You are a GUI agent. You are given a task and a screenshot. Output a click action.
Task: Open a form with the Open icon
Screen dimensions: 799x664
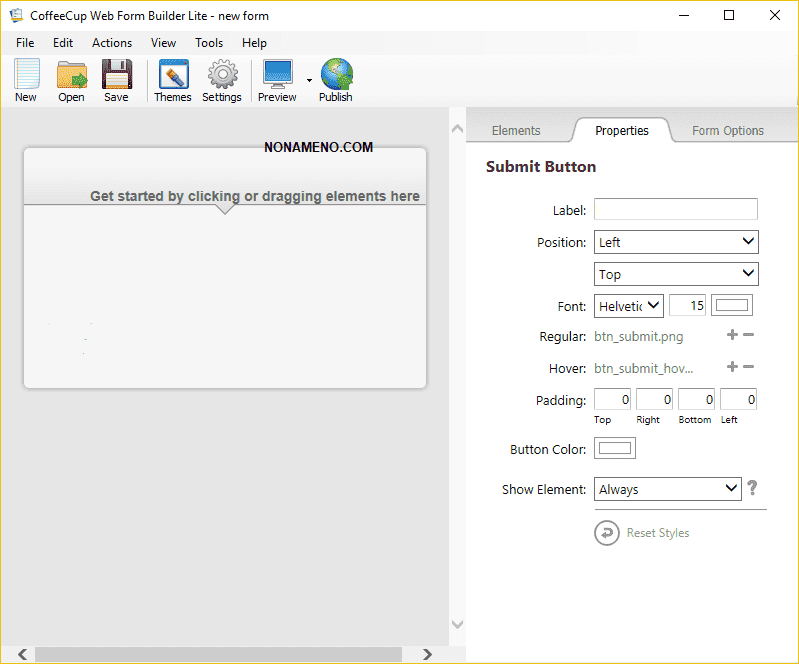pyautogui.click(x=71, y=79)
